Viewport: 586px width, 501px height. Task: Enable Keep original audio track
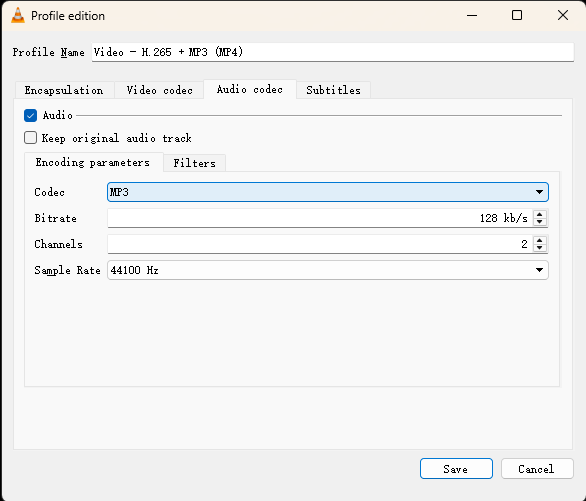point(30,138)
